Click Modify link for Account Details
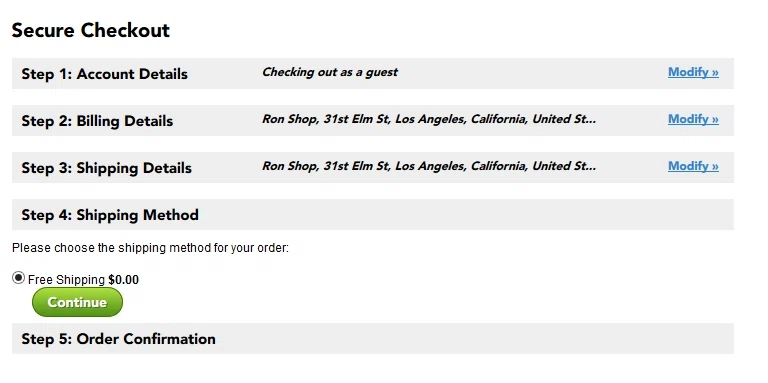 tap(693, 72)
